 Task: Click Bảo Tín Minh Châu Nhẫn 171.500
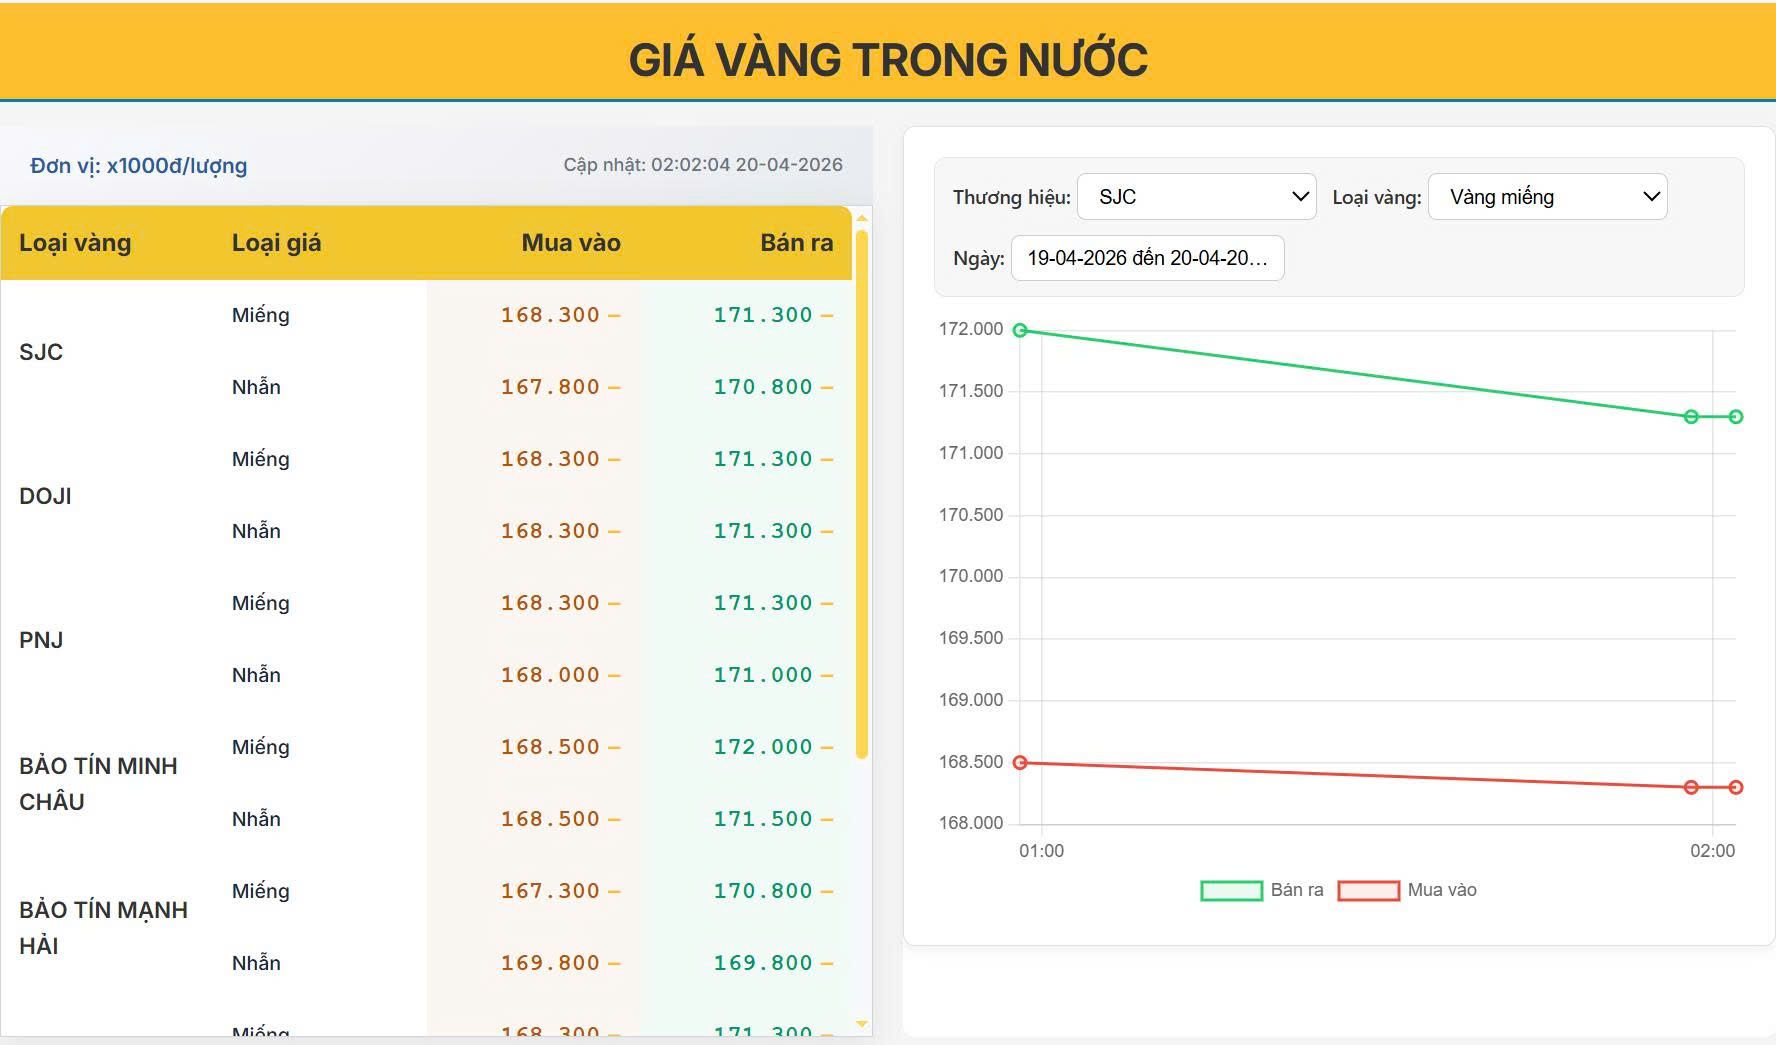pyautogui.click(x=763, y=819)
